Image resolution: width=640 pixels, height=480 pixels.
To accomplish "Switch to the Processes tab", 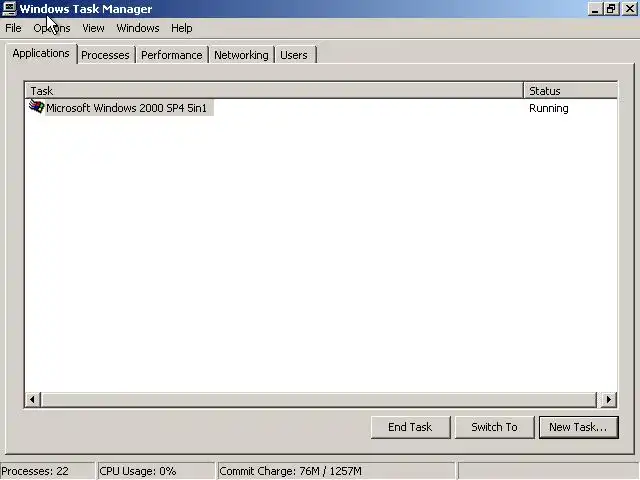I will pyautogui.click(x=105, y=55).
